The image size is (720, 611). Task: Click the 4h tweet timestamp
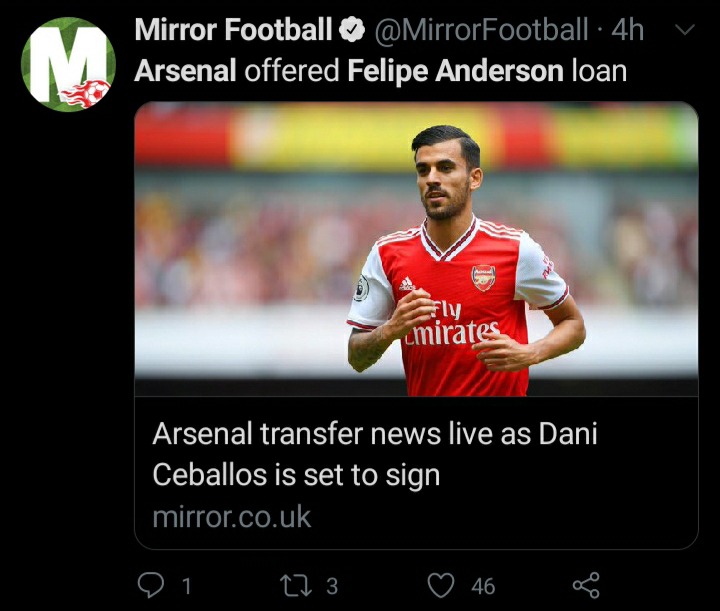(x=627, y=31)
